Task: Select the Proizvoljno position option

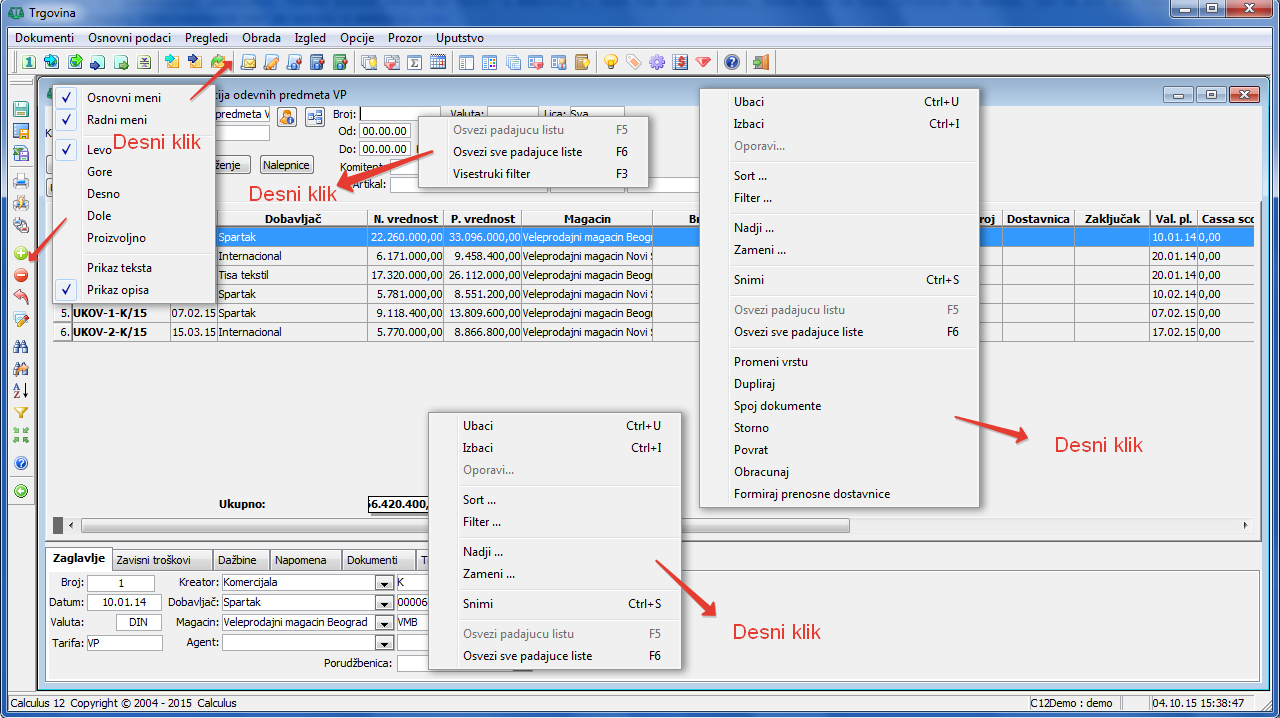Action: [x=134, y=238]
